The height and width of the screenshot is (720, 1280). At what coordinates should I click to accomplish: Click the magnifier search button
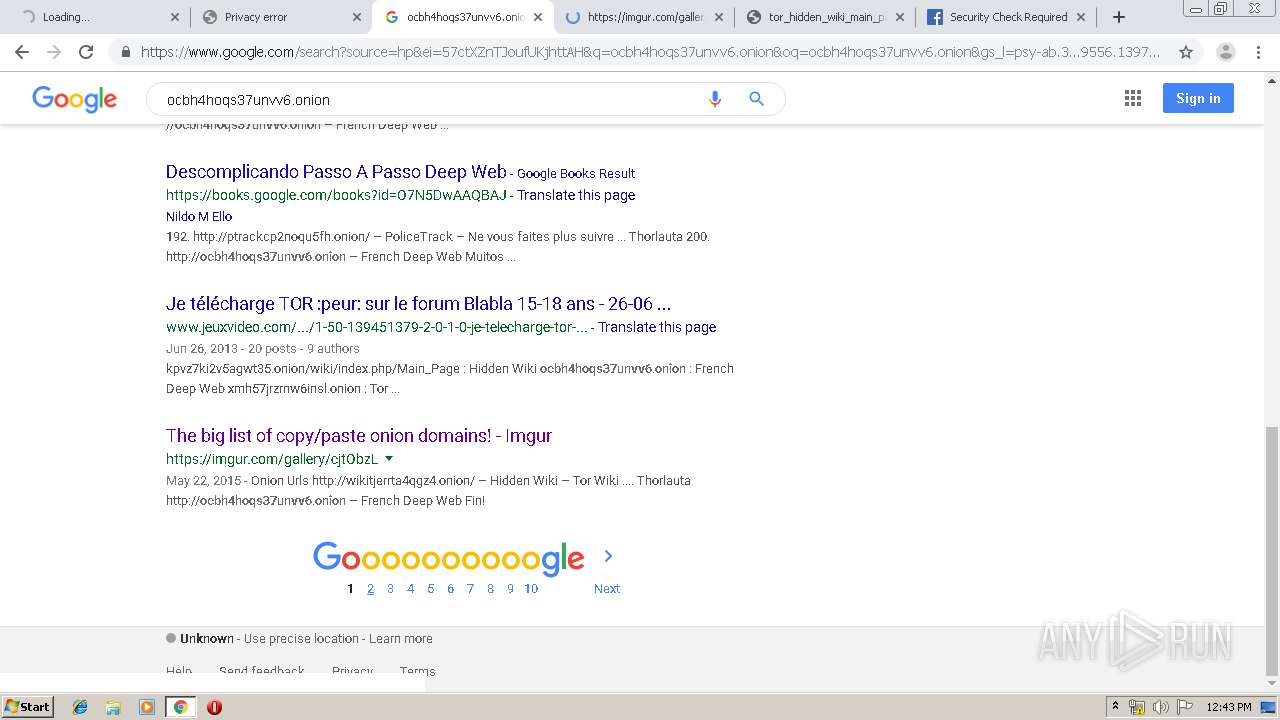coord(756,99)
